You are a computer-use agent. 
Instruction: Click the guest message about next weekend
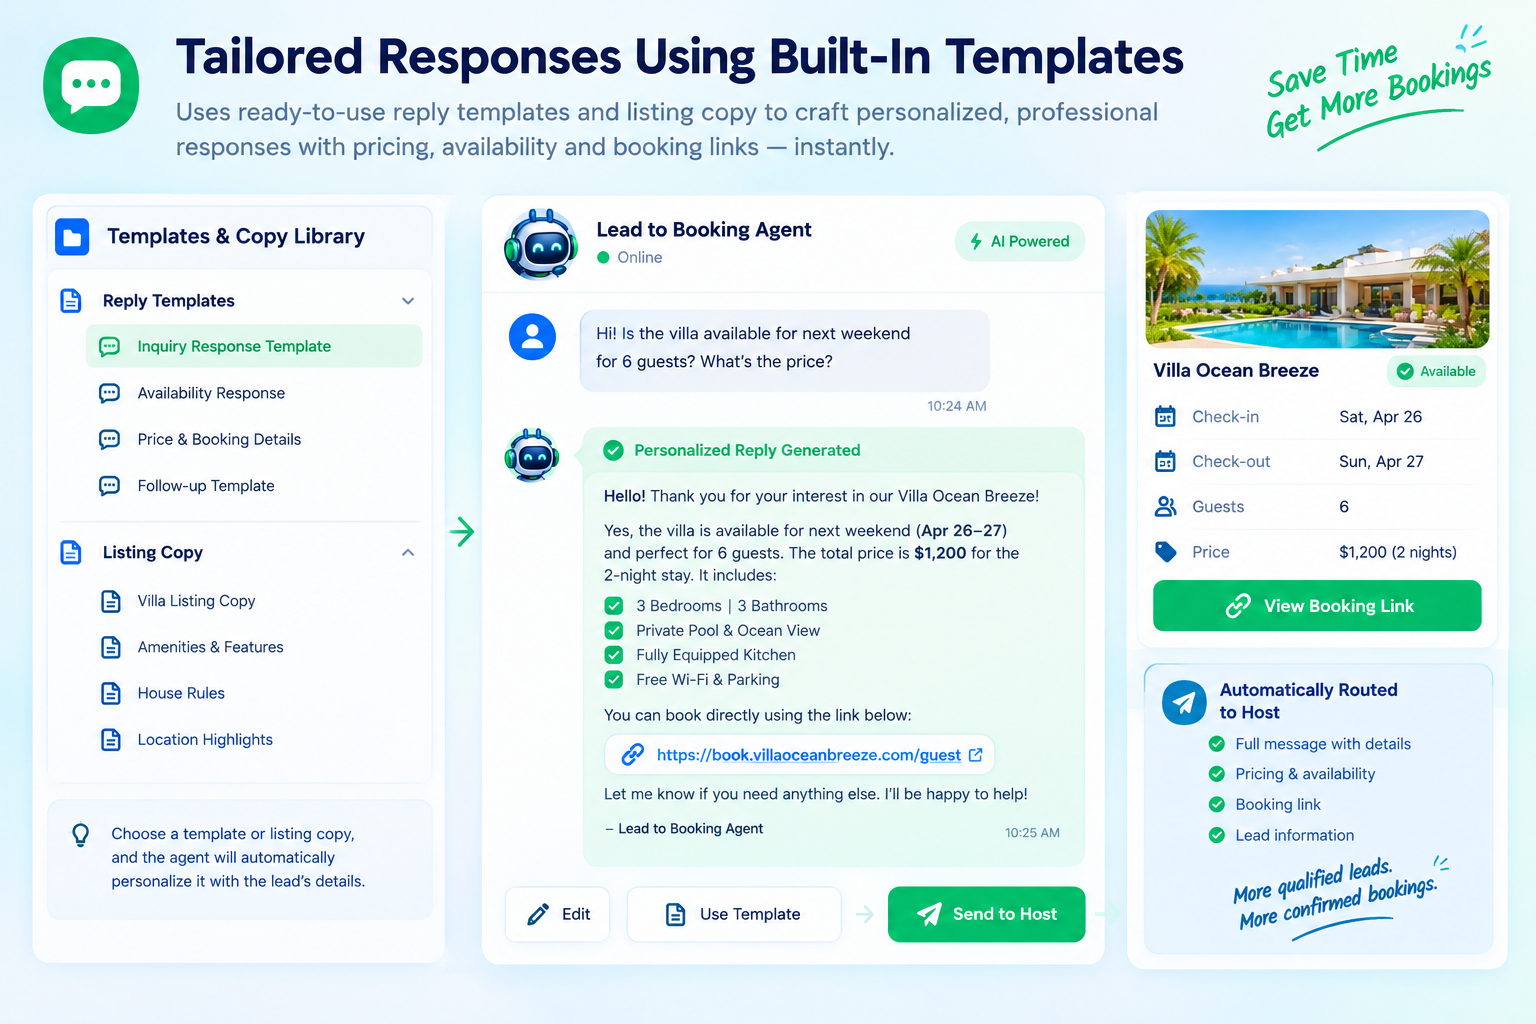point(785,349)
